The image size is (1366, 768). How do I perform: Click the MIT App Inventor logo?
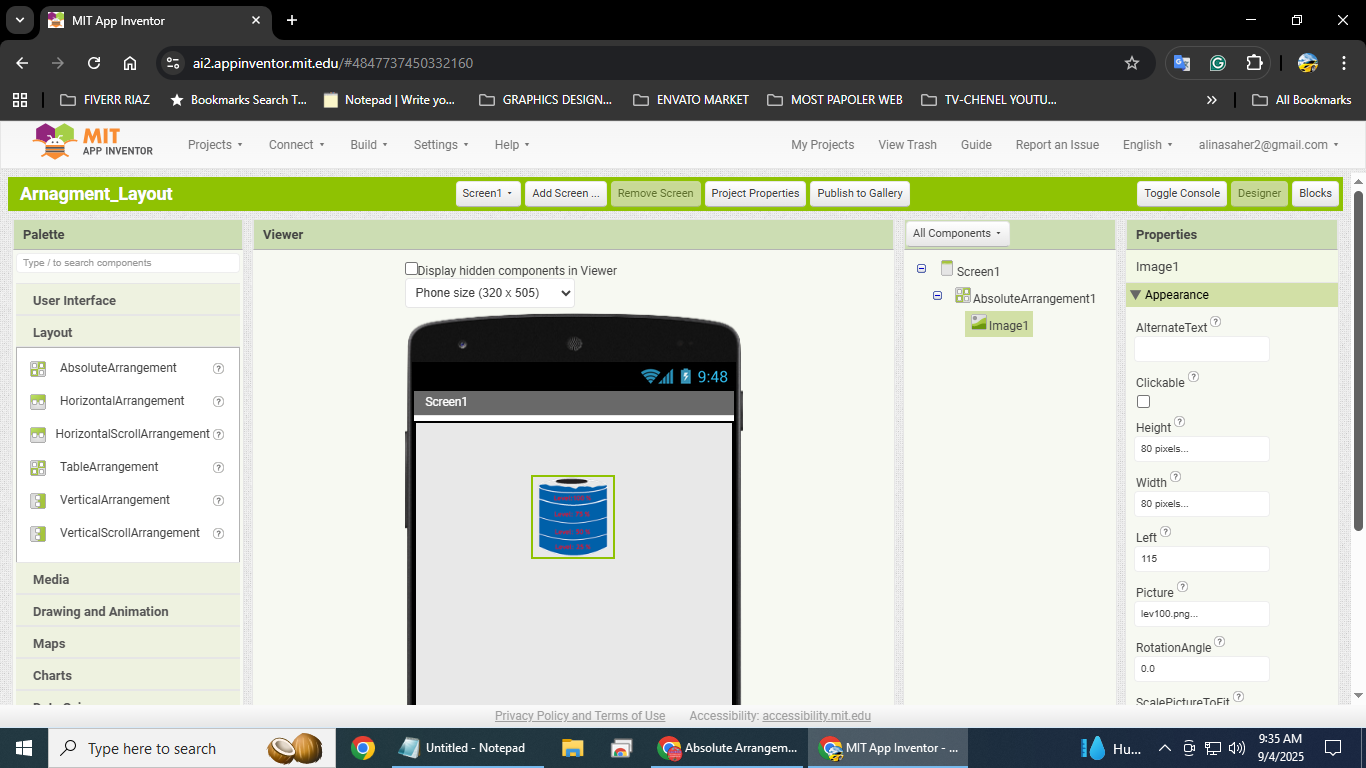(x=93, y=142)
